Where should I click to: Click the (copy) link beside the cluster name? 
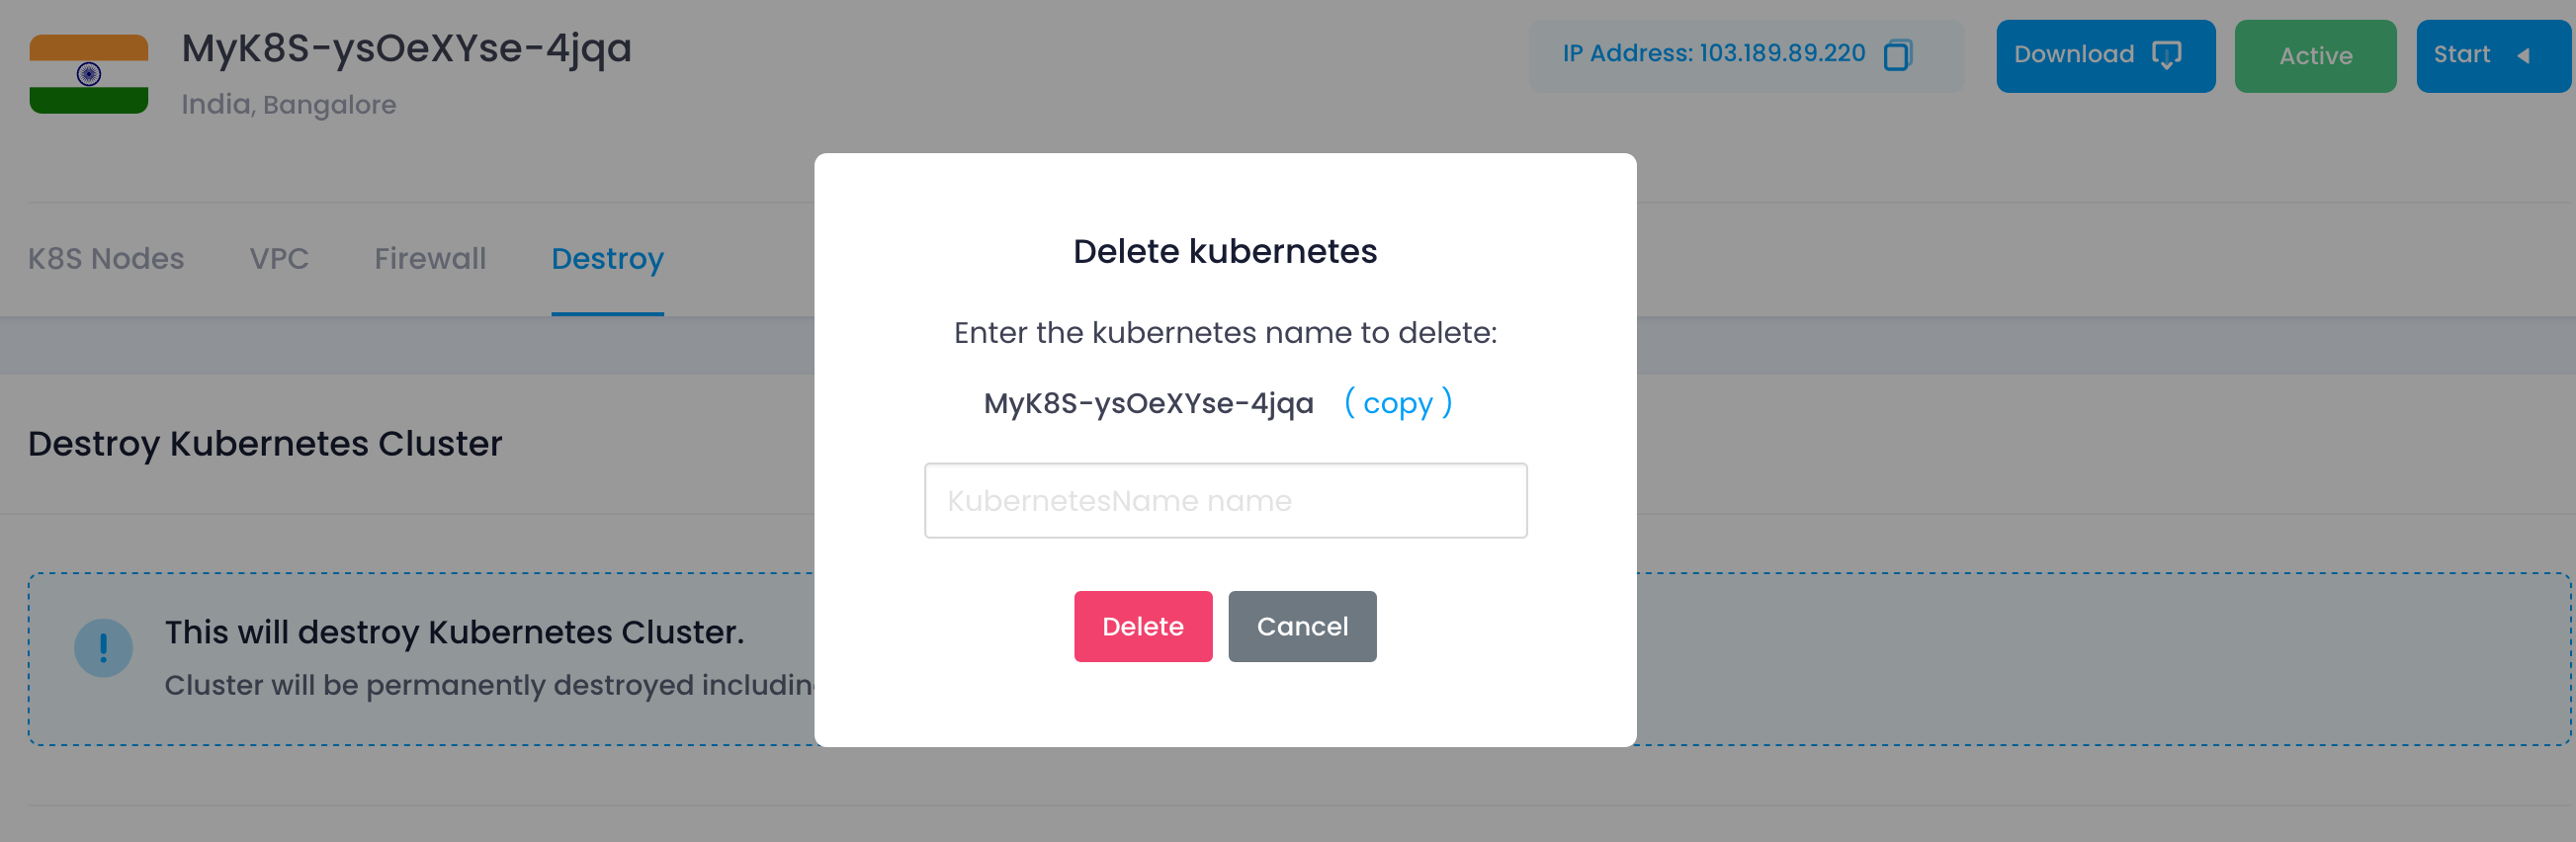point(1398,403)
